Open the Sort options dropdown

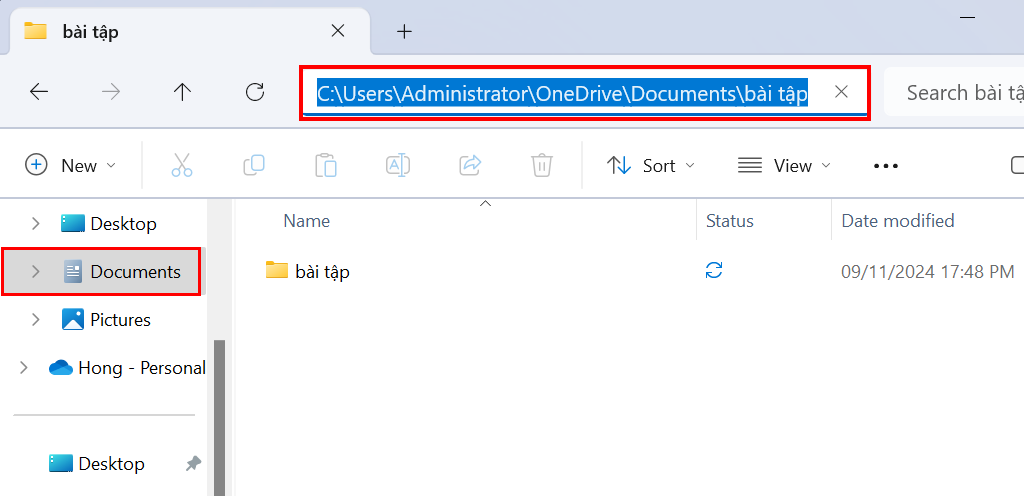click(651, 166)
